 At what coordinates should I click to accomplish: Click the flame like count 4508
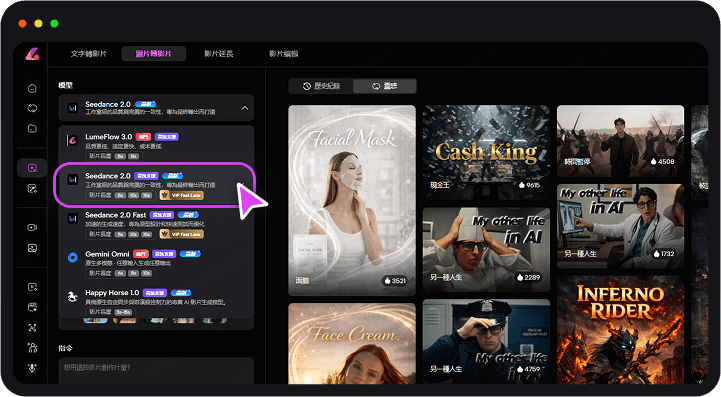[x=663, y=161]
